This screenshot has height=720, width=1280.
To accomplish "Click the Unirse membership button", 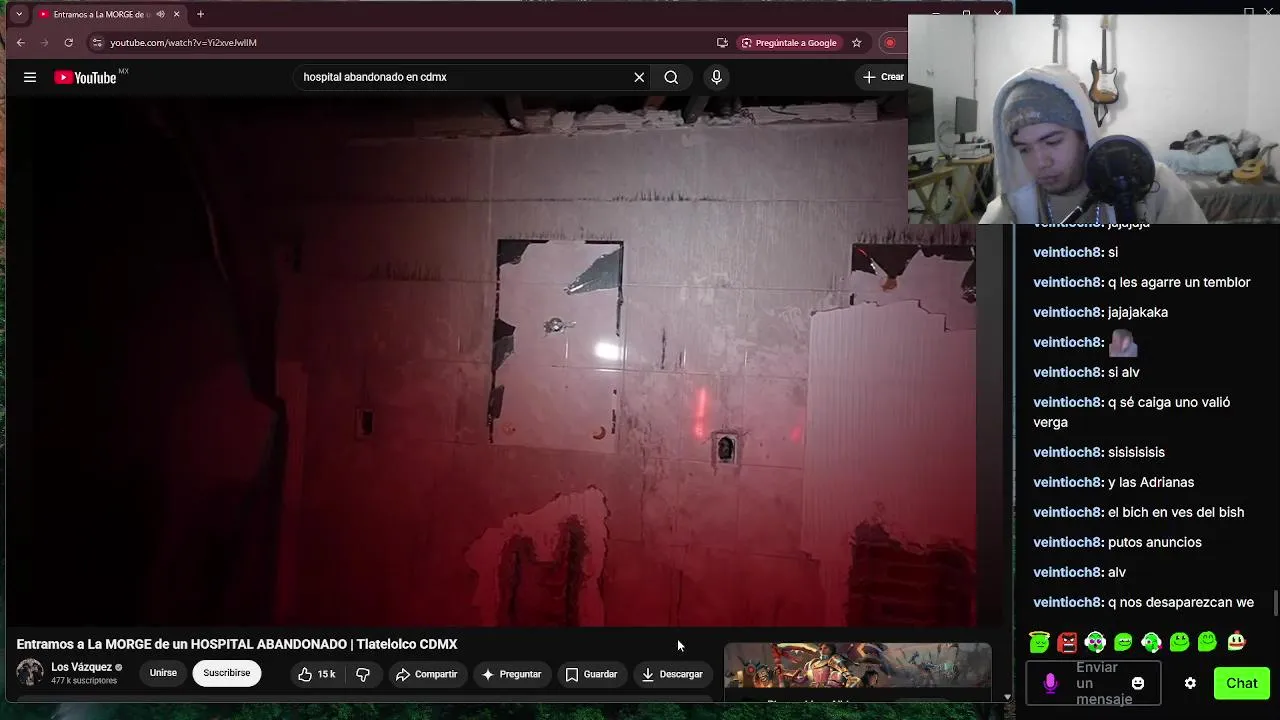I will point(163,673).
